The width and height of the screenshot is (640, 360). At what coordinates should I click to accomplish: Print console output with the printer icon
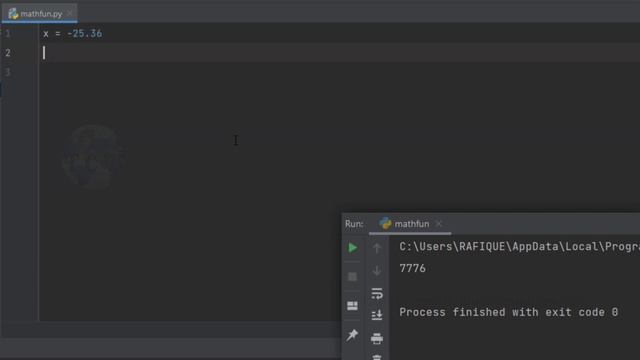377,338
